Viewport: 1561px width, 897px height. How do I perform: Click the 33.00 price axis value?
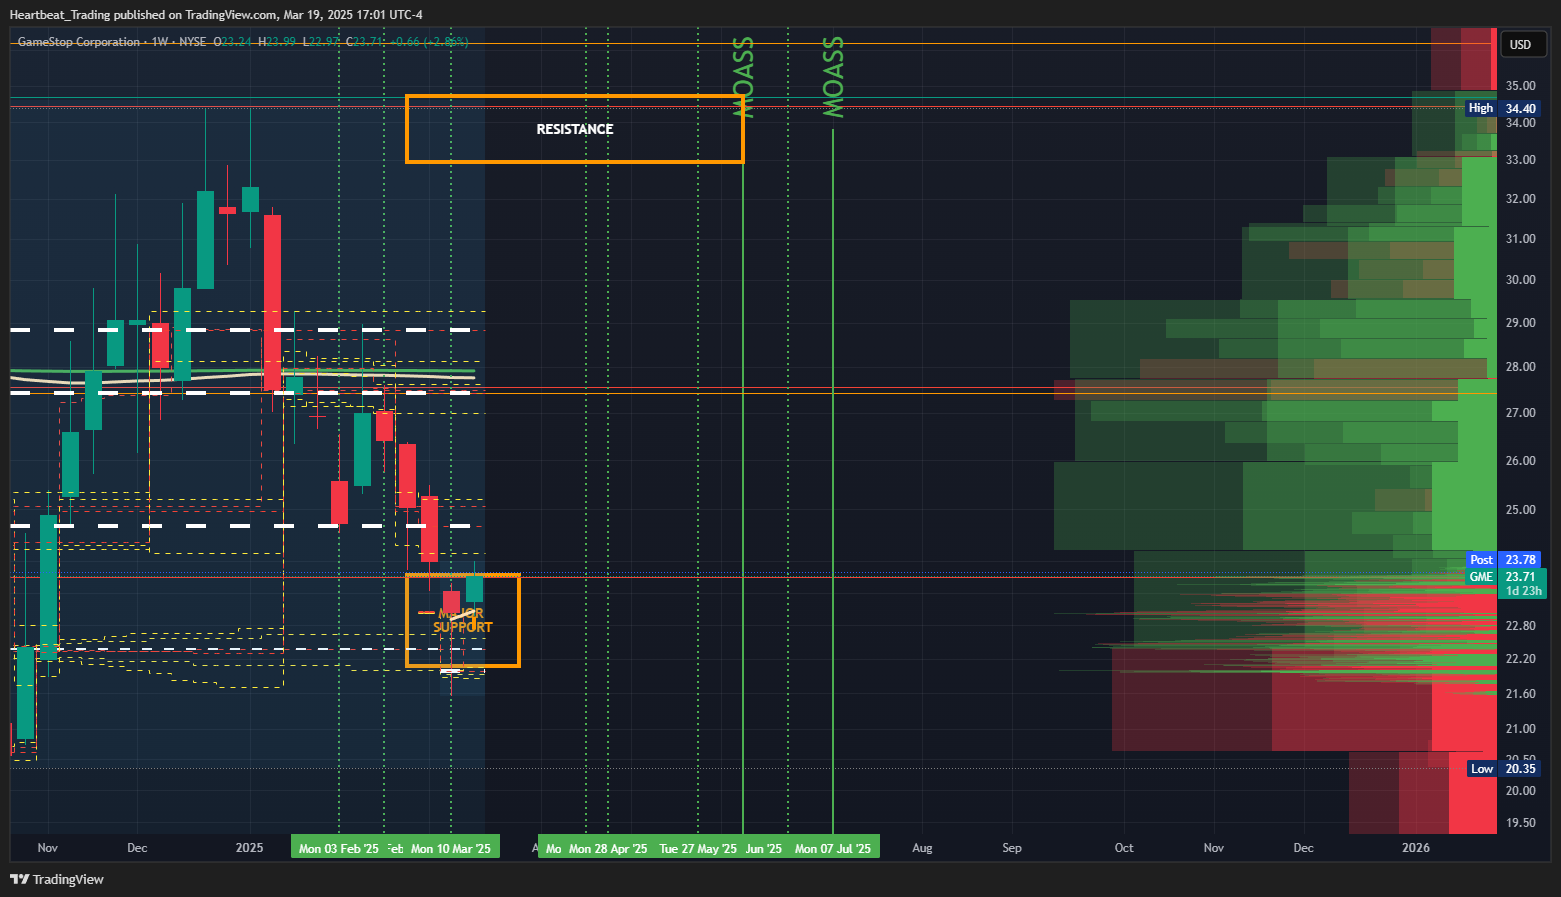1520,160
